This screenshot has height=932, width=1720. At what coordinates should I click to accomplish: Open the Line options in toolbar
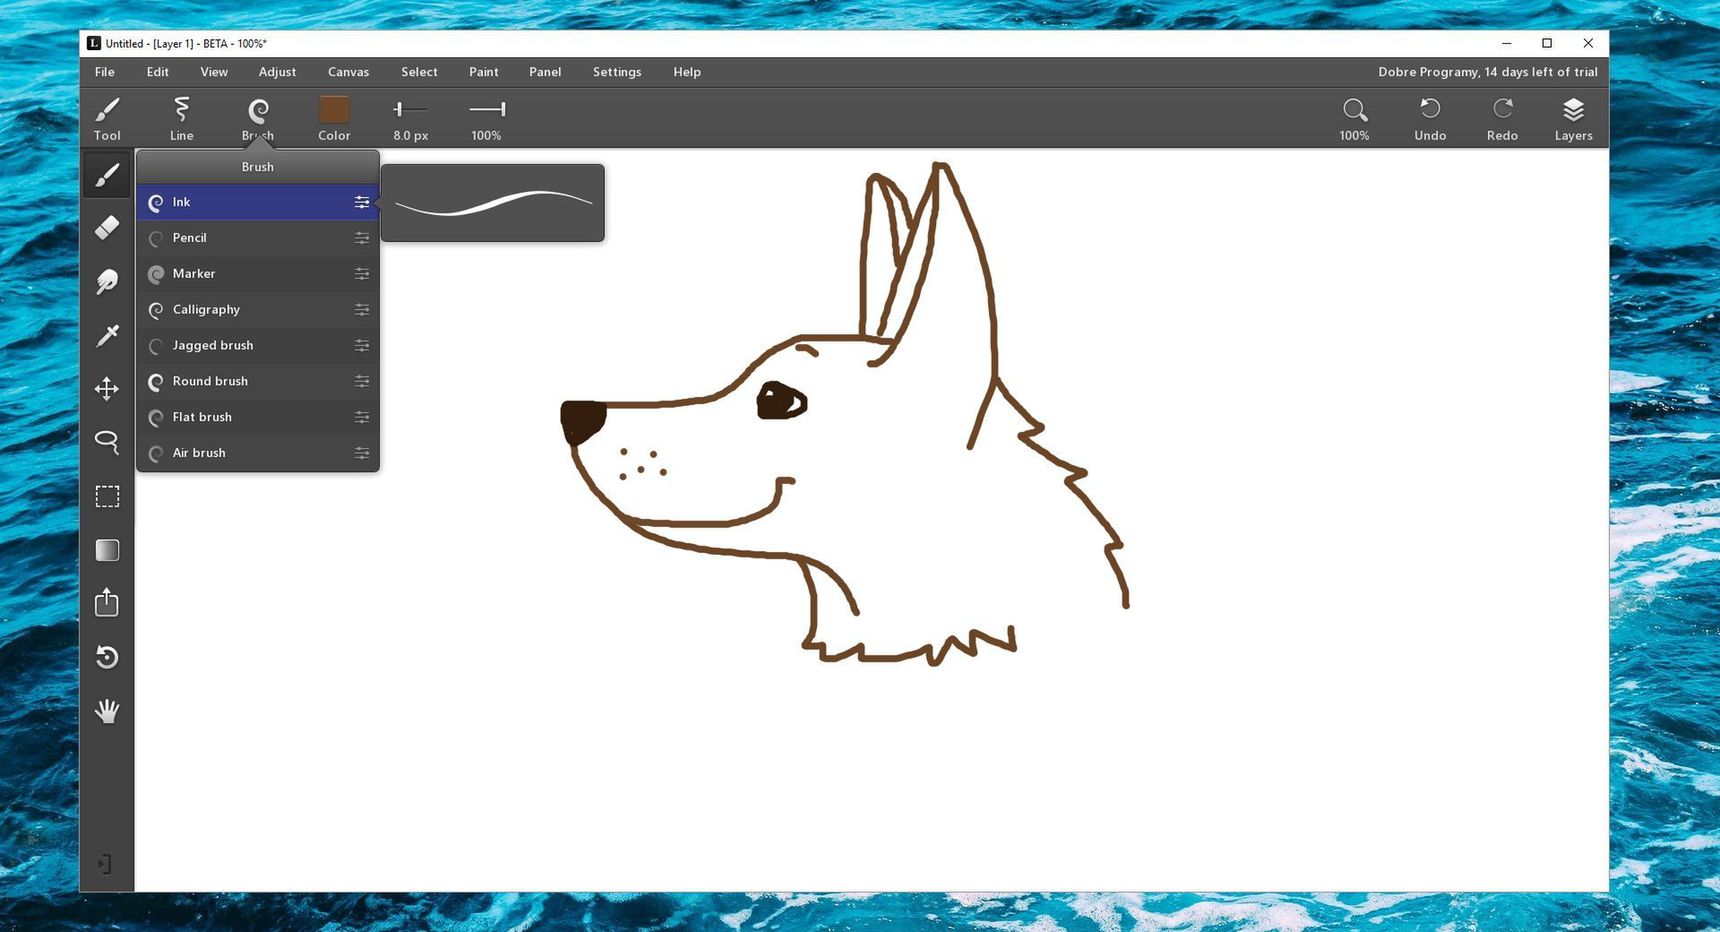coord(182,118)
